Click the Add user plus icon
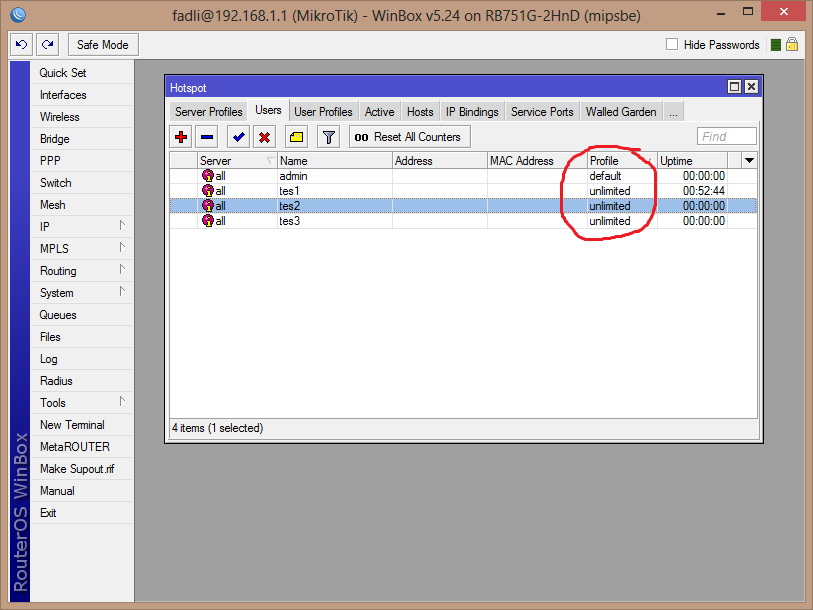813x610 pixels. point(182,136)
